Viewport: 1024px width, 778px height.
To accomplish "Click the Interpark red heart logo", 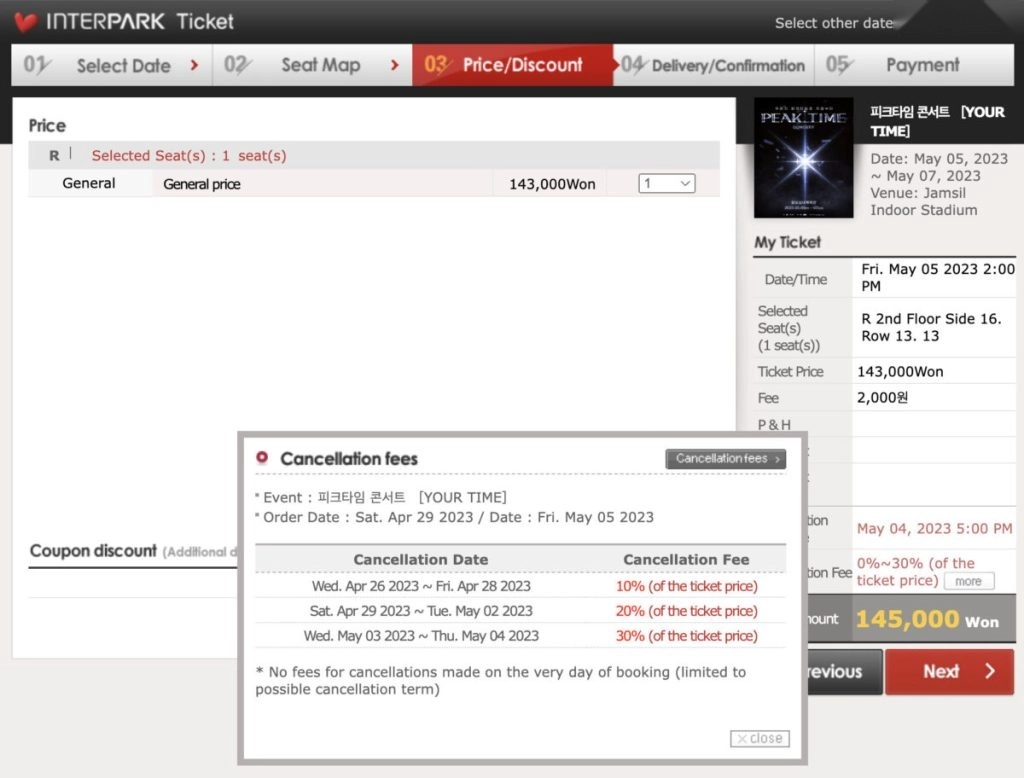I will pos(25,22).
